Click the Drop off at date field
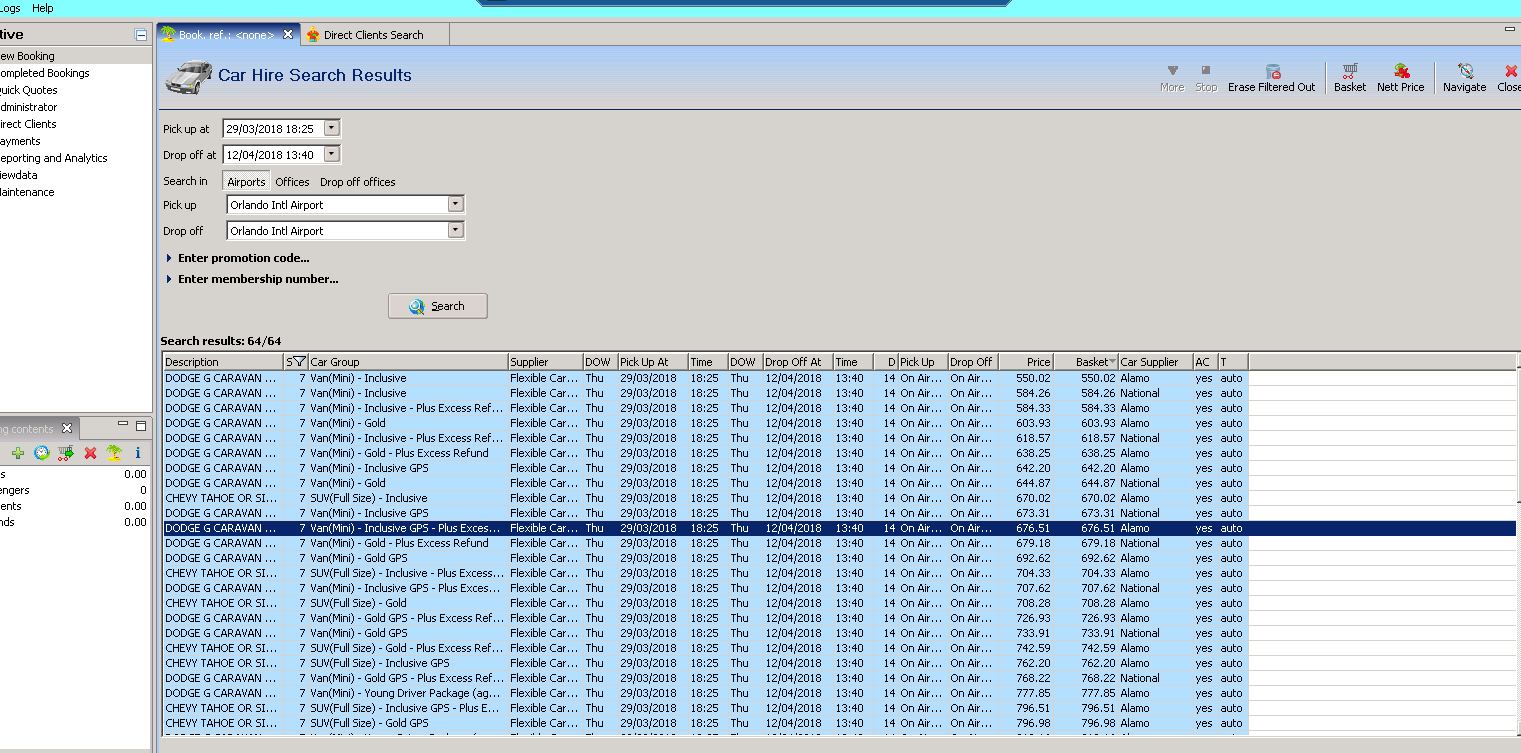The height and width of the screenshot is (753, 1521). (273, 154)
